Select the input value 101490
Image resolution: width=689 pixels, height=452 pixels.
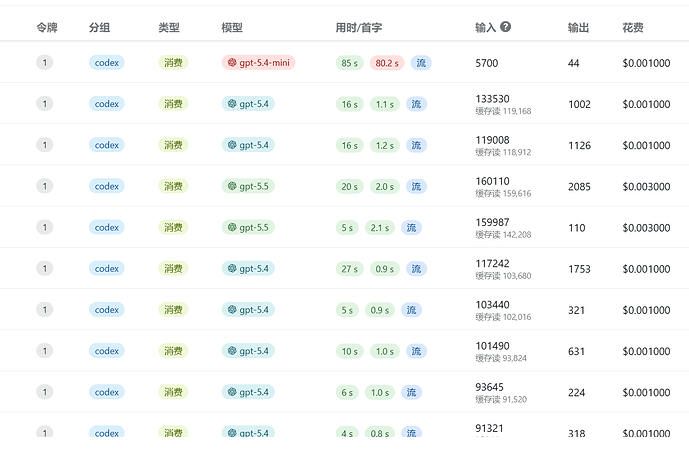pyautogui.click(x=493, y=346)
